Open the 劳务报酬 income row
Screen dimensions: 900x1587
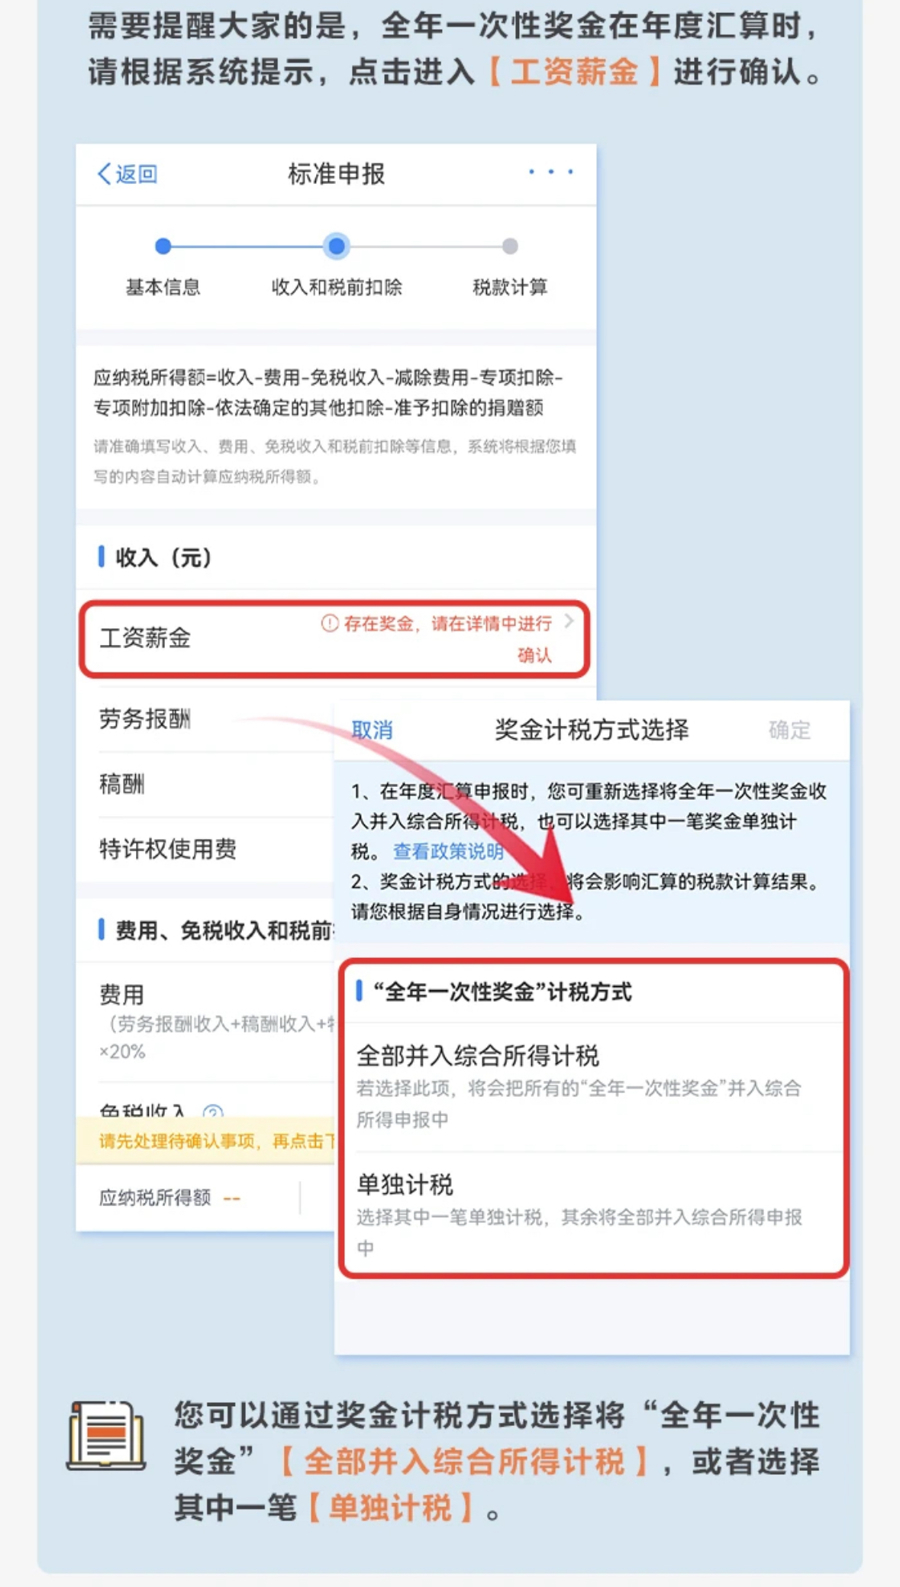coord(207,719)
